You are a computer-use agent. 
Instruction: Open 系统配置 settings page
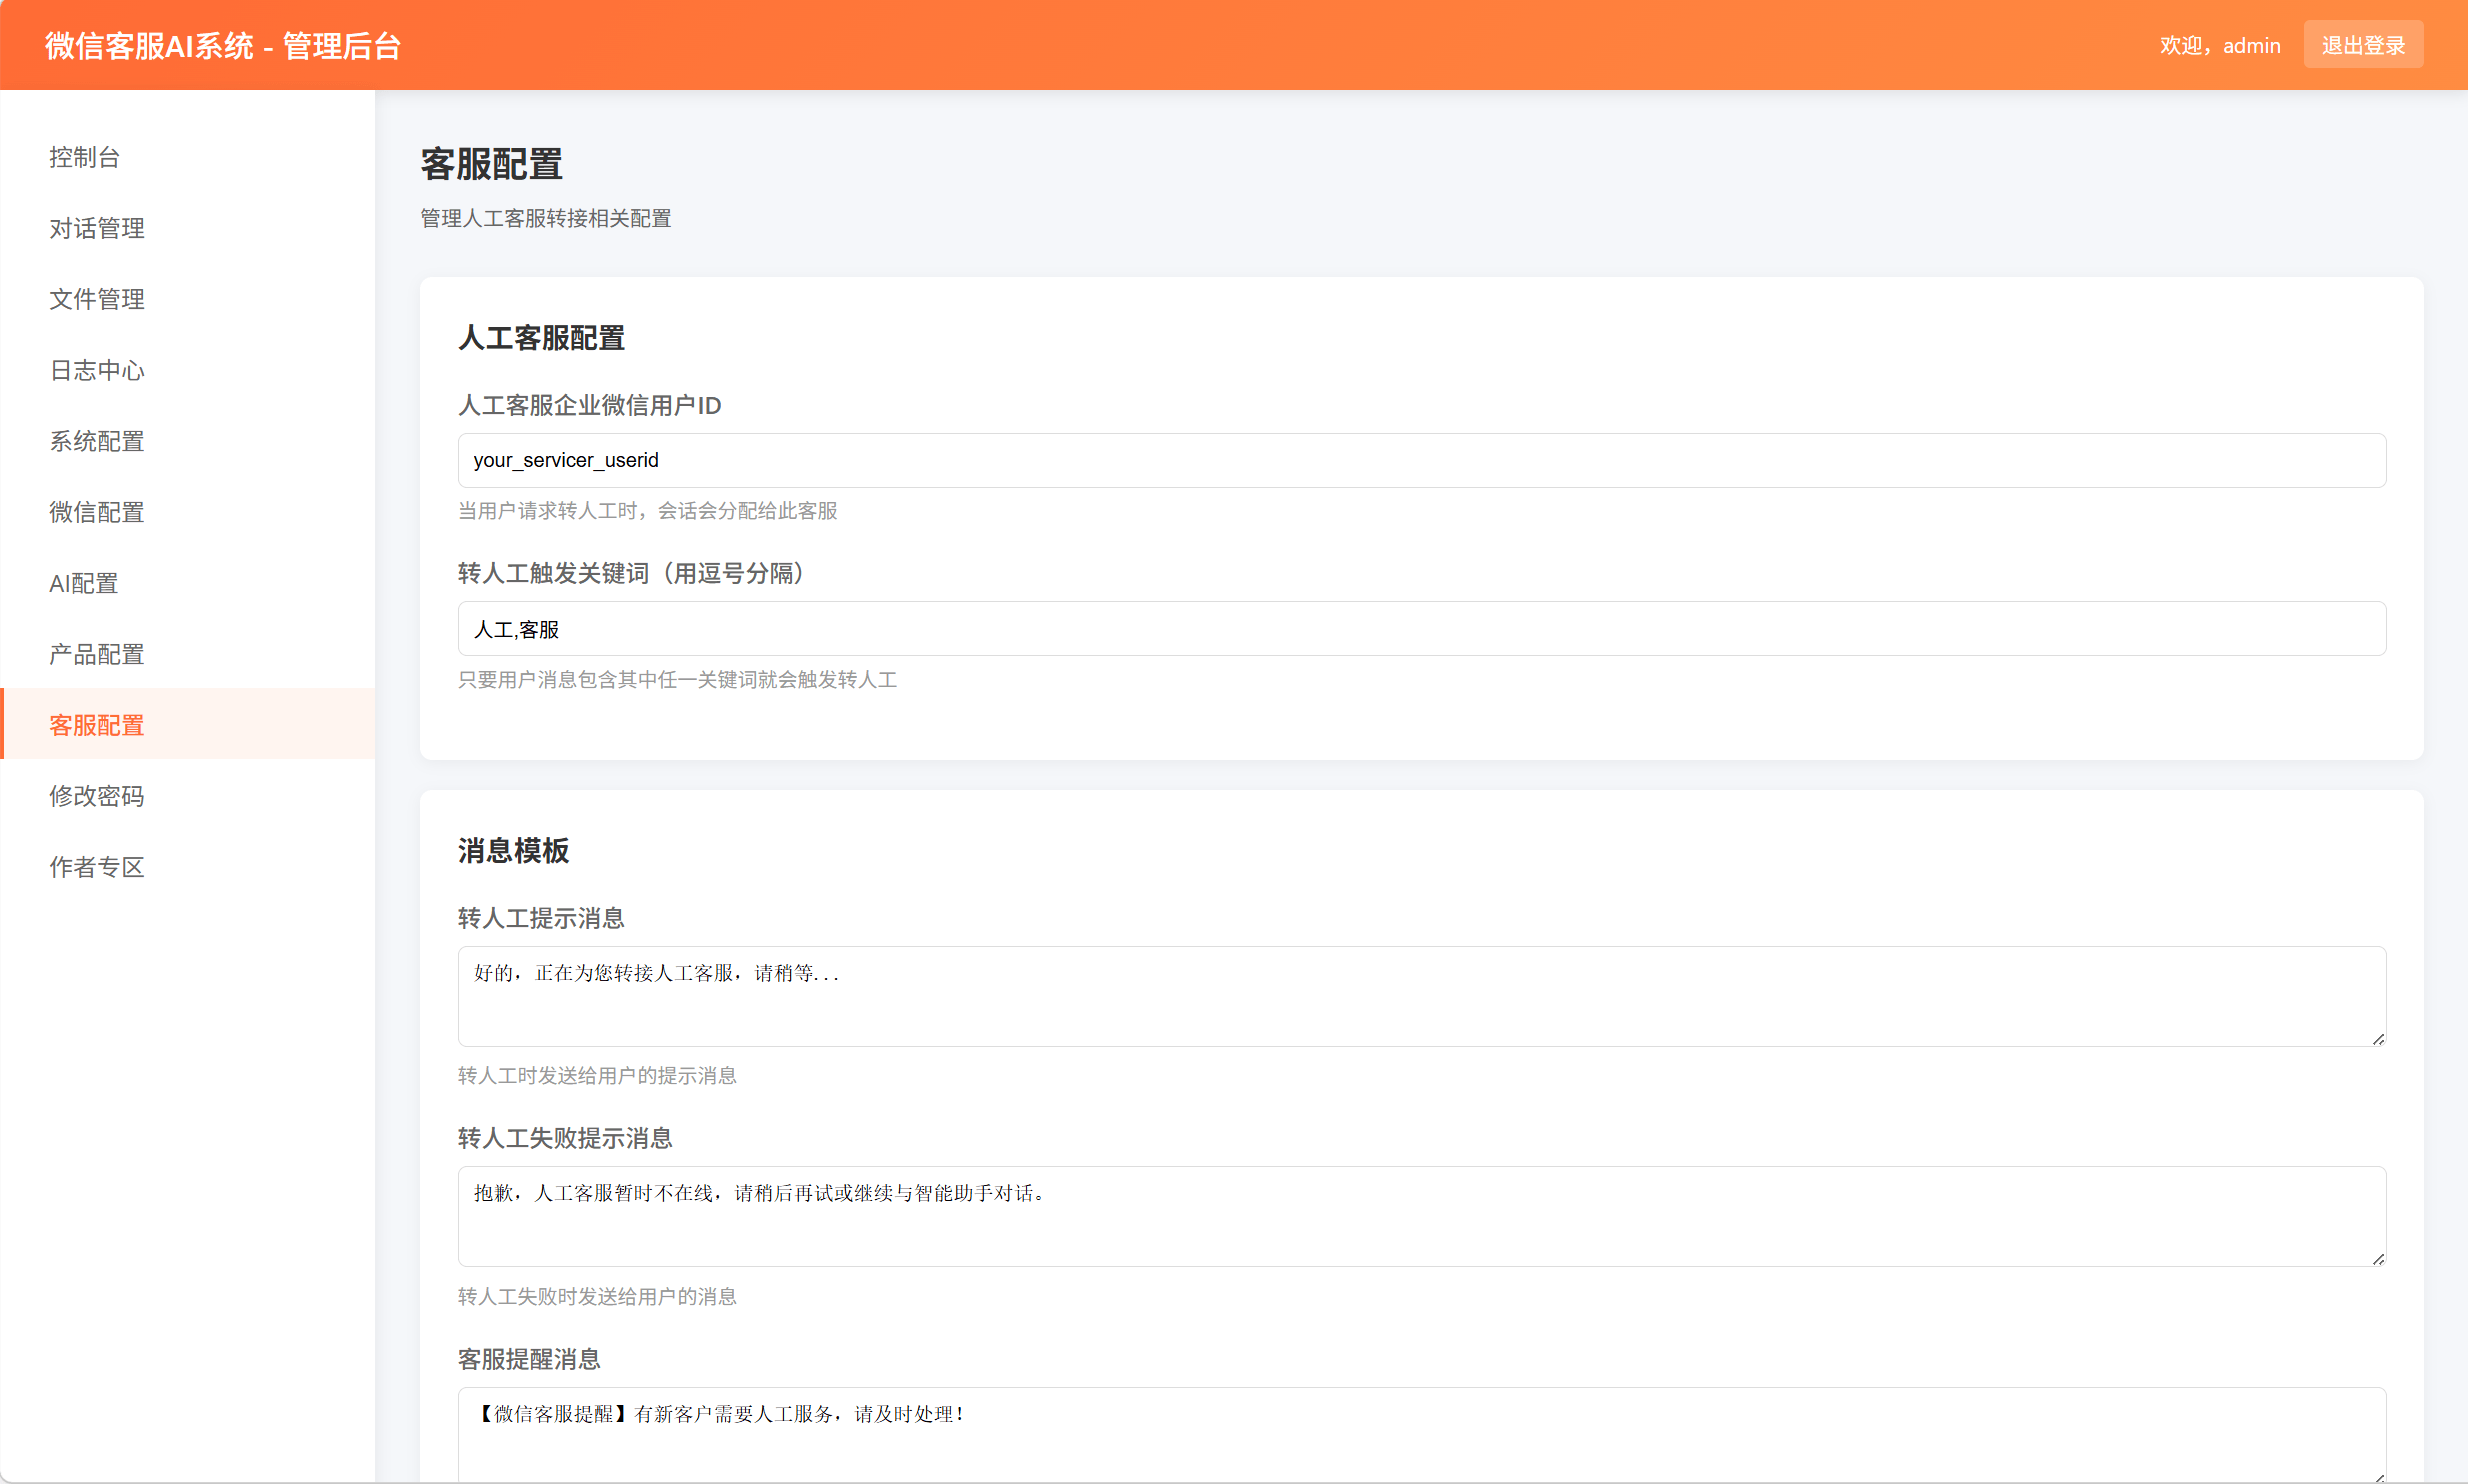coord(96,441)
